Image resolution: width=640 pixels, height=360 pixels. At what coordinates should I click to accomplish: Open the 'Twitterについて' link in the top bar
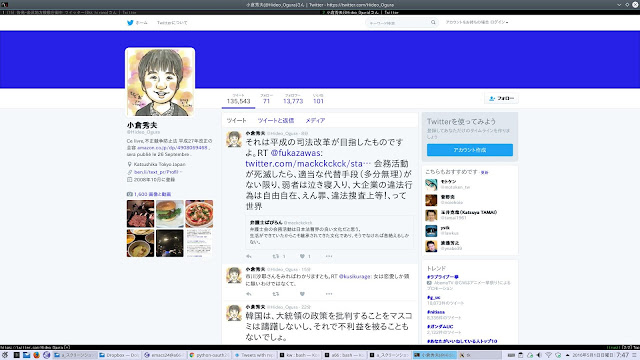172,23
